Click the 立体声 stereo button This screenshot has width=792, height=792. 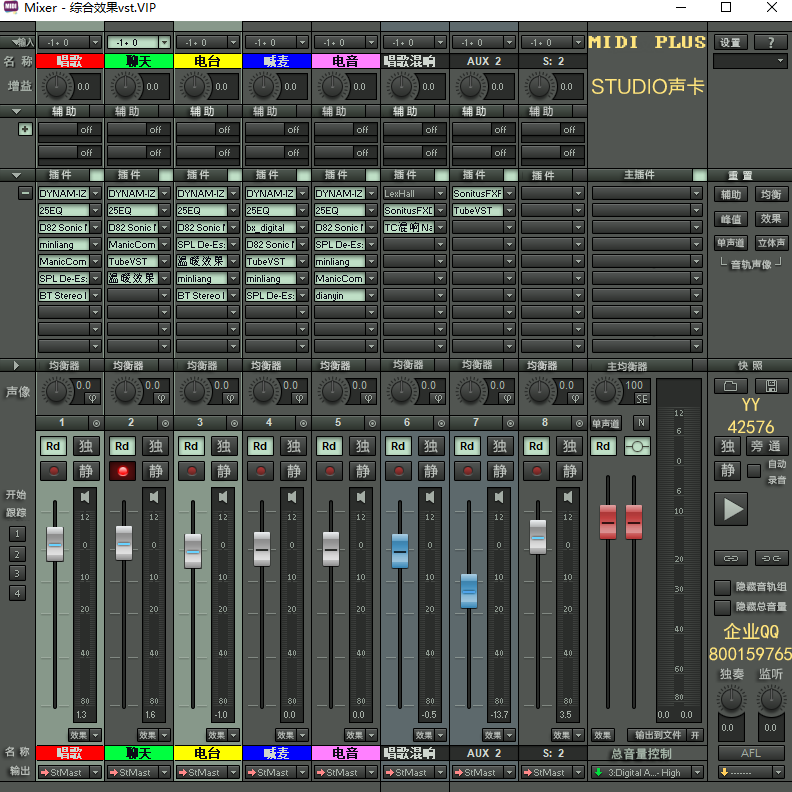click(x=771, y=243)
